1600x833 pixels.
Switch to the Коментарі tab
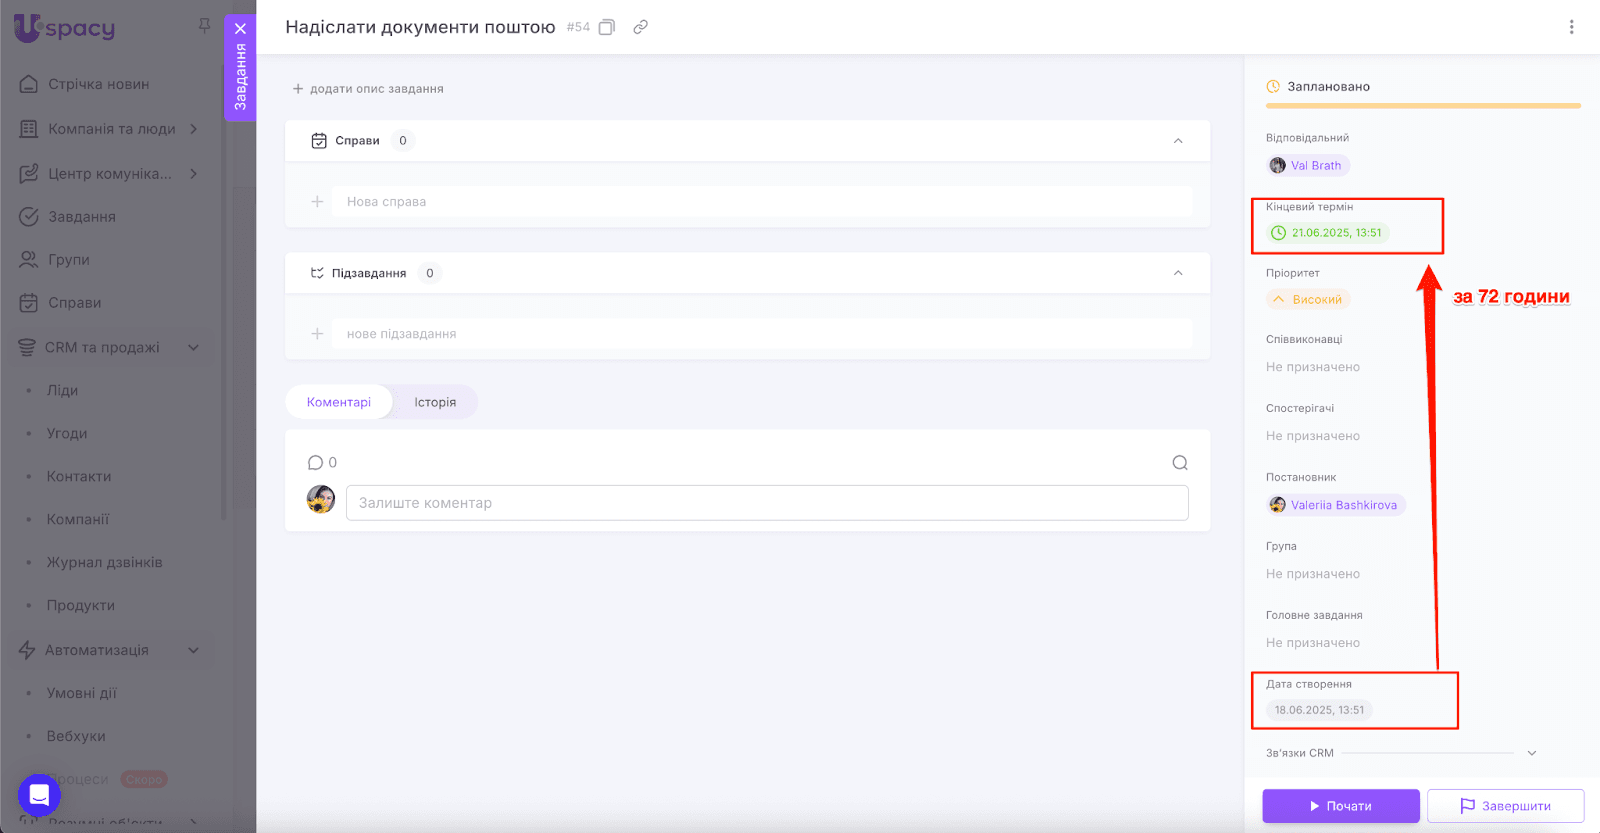(x=339, y=402)
